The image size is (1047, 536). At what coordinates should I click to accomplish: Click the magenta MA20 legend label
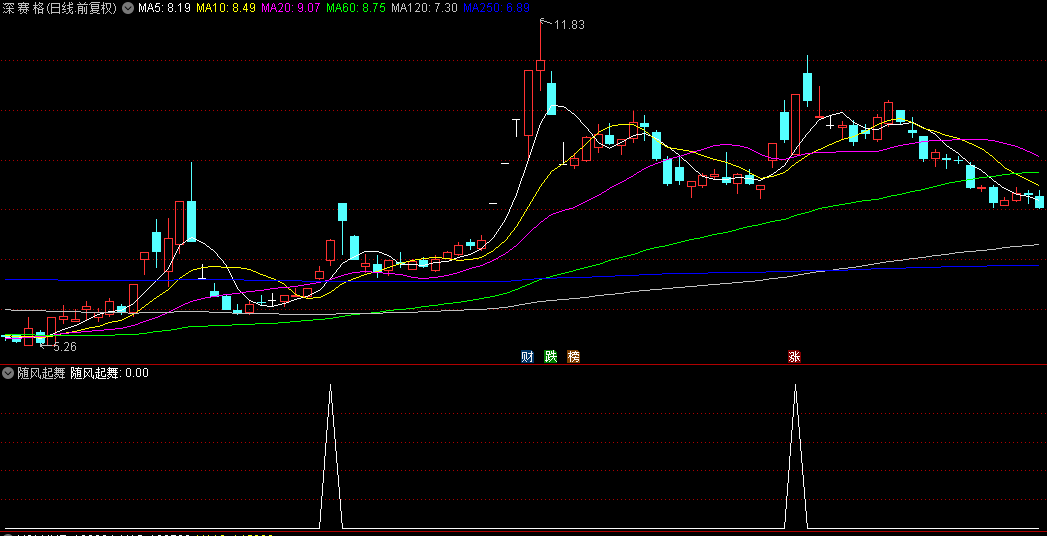(291, 8)
